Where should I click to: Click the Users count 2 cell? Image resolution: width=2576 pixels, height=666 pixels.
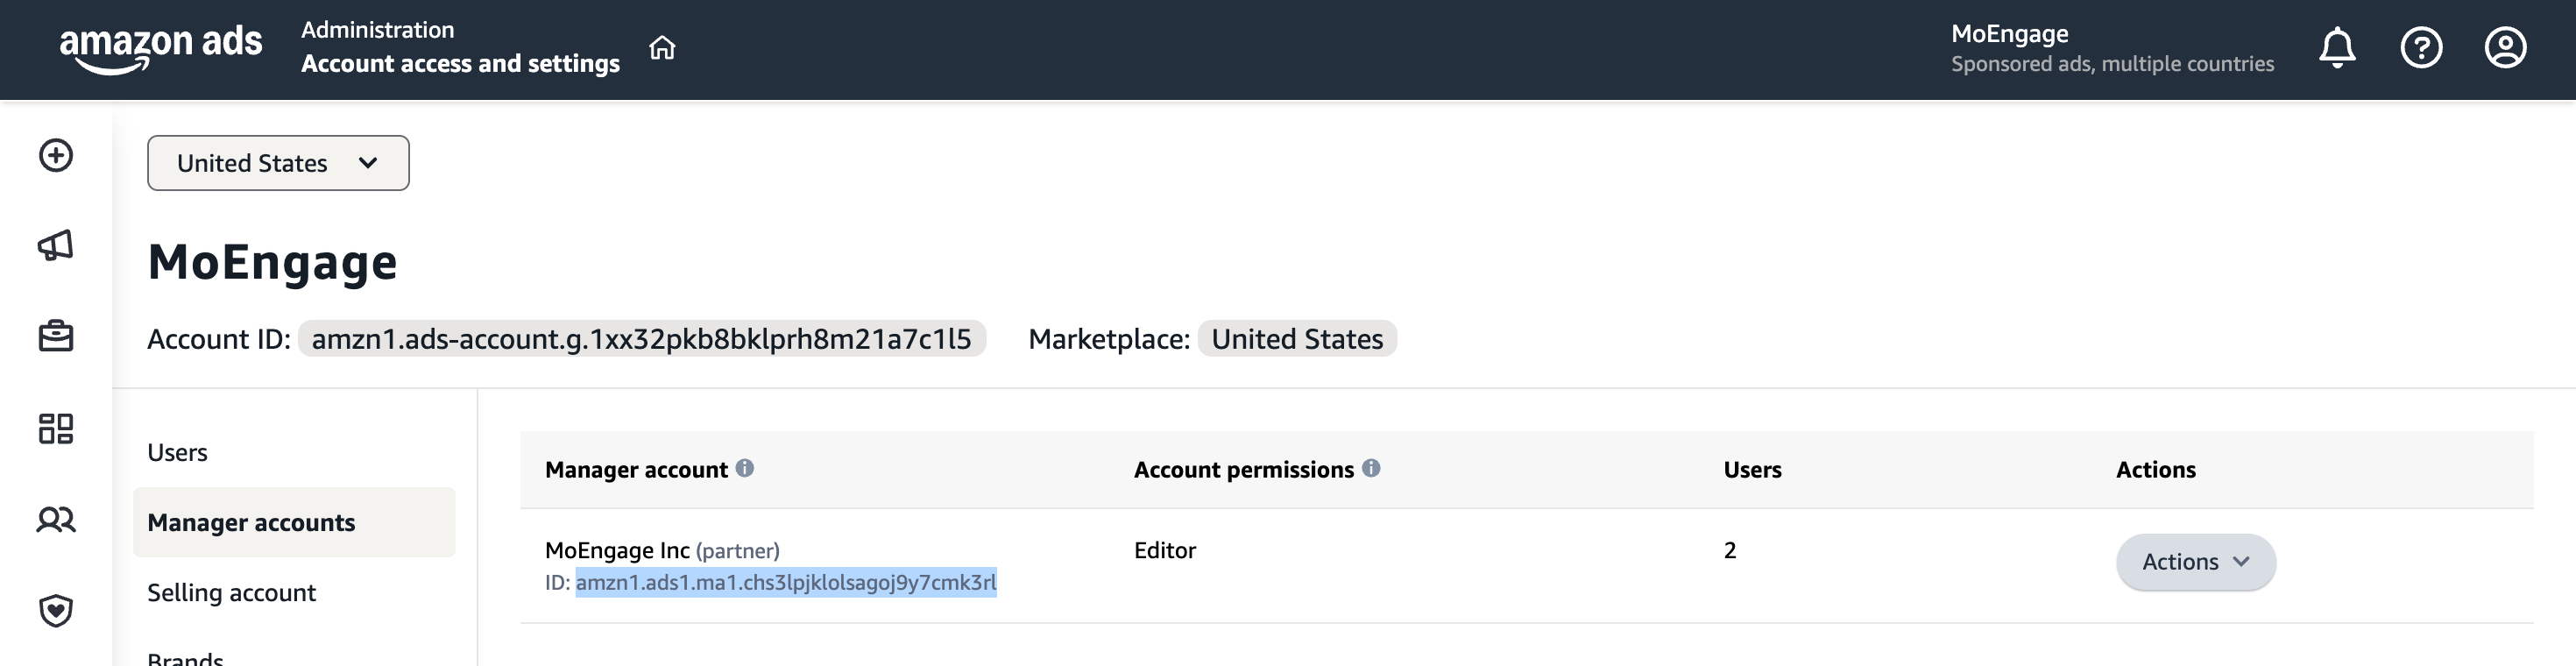point(1730,550)
